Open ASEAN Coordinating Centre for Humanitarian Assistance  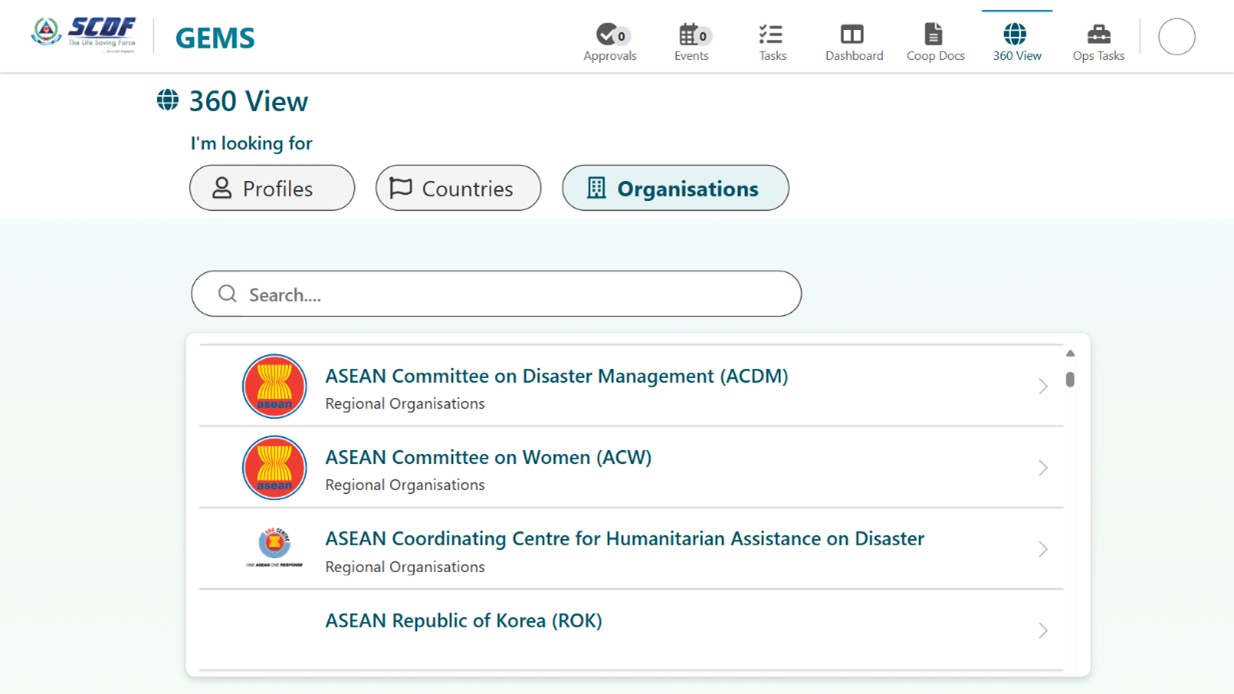point(624,539)
